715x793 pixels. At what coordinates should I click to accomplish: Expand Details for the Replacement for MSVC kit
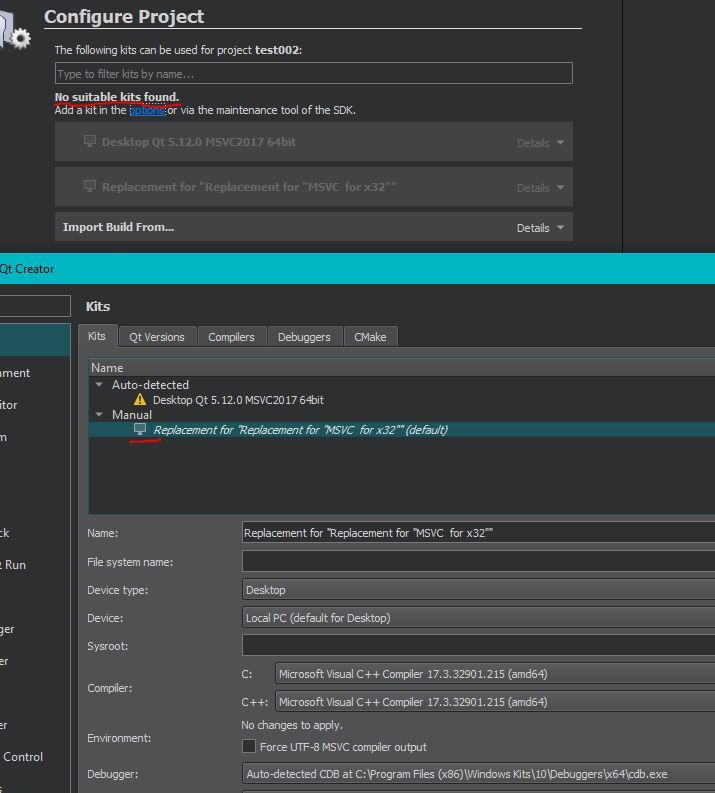point(540,188)
